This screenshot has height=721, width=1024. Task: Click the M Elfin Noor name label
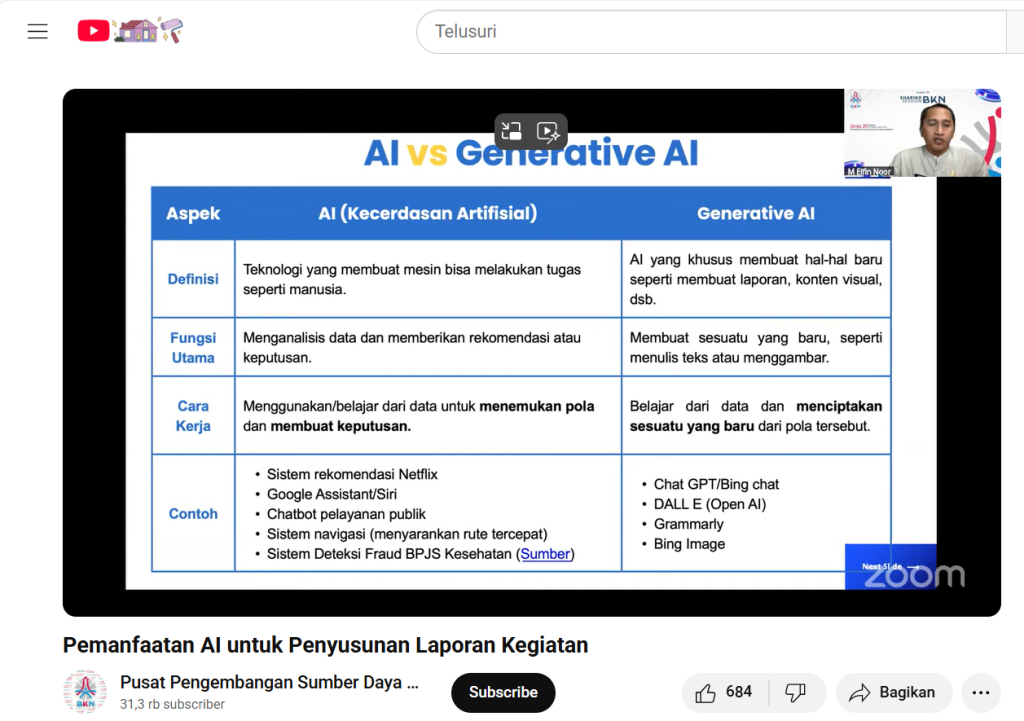click(869, 172)
